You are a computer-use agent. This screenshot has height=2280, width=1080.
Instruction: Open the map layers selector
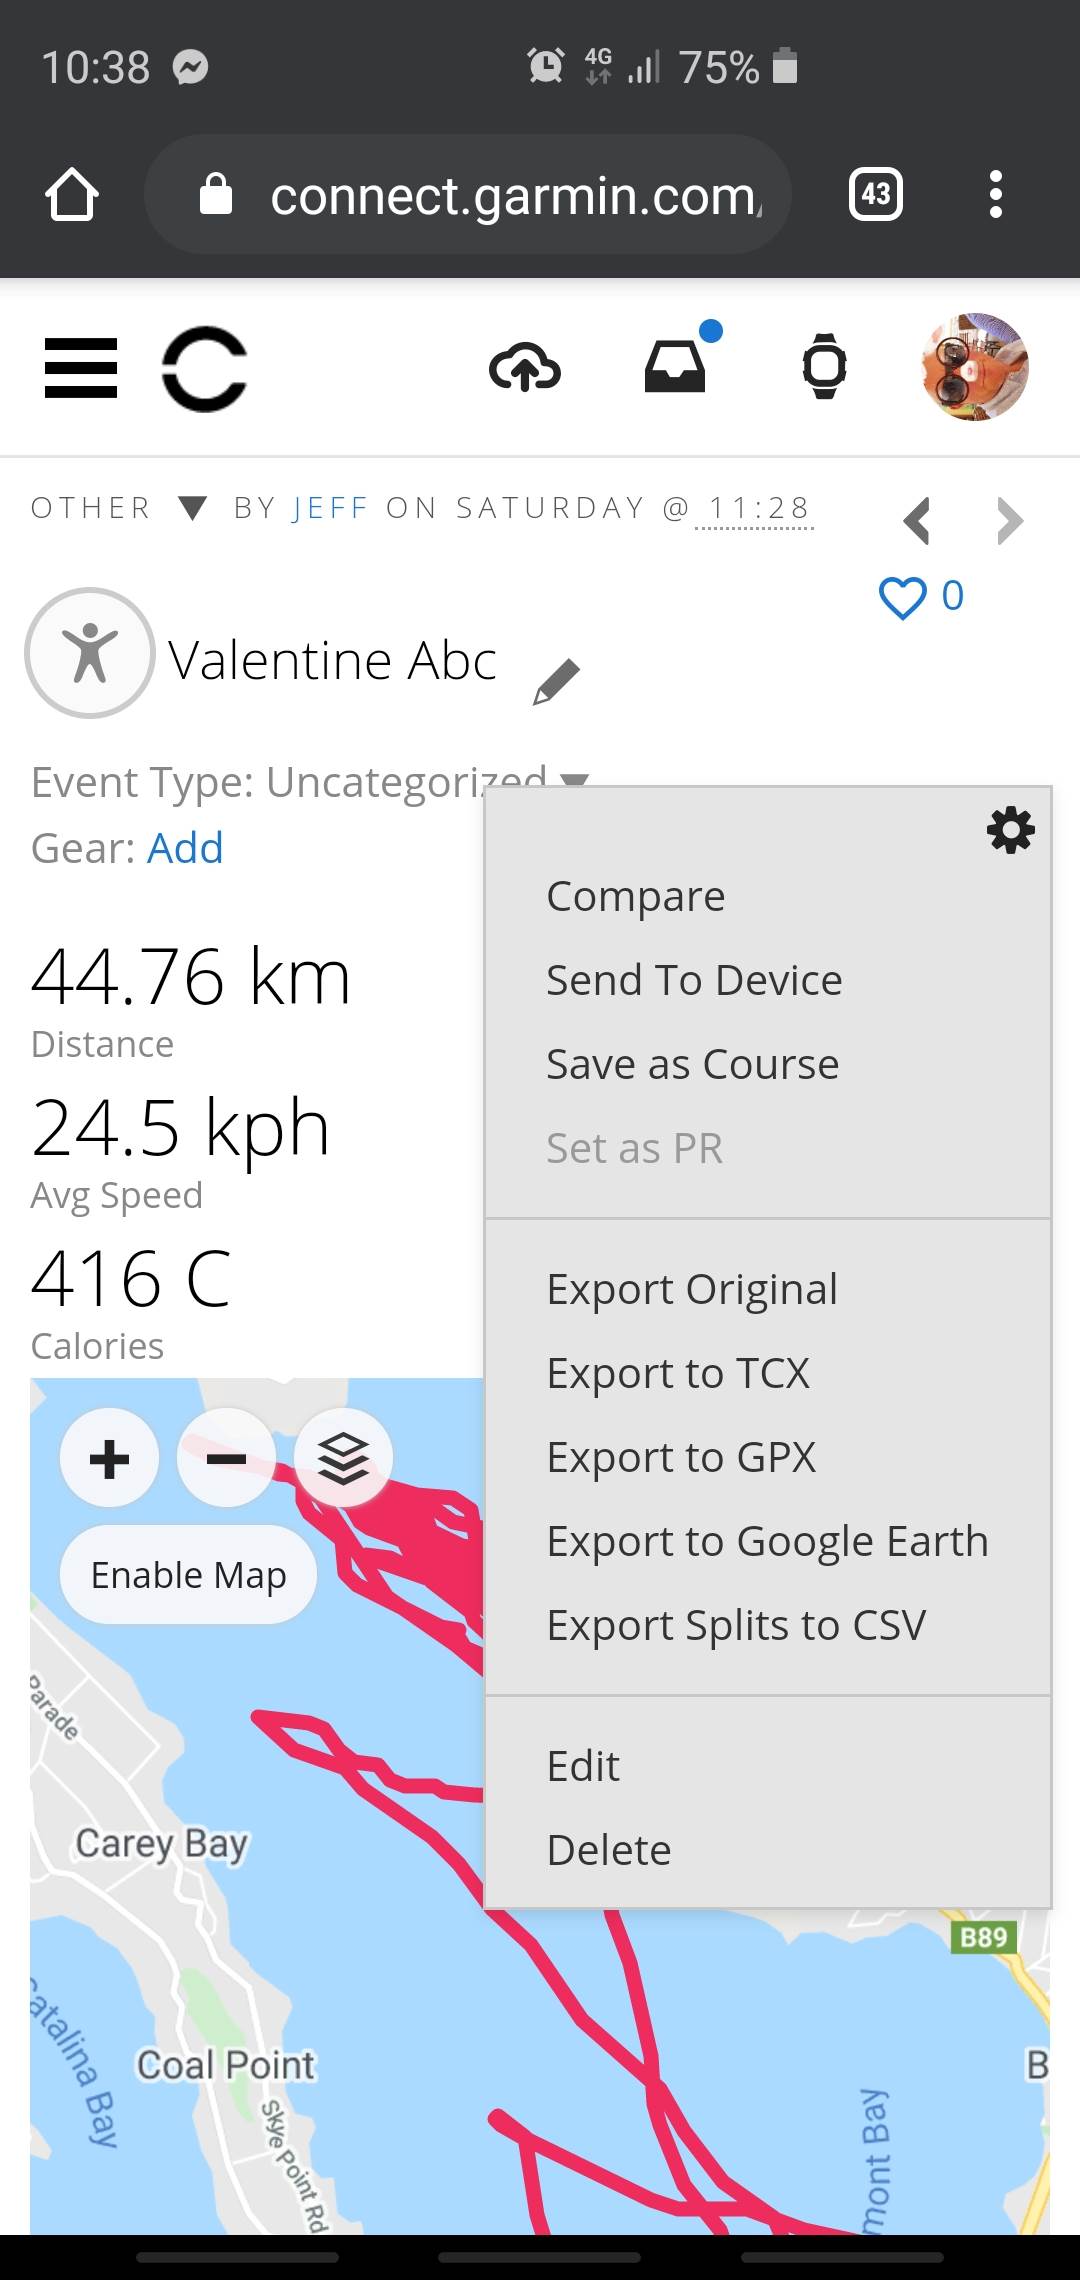(343, 1459)
